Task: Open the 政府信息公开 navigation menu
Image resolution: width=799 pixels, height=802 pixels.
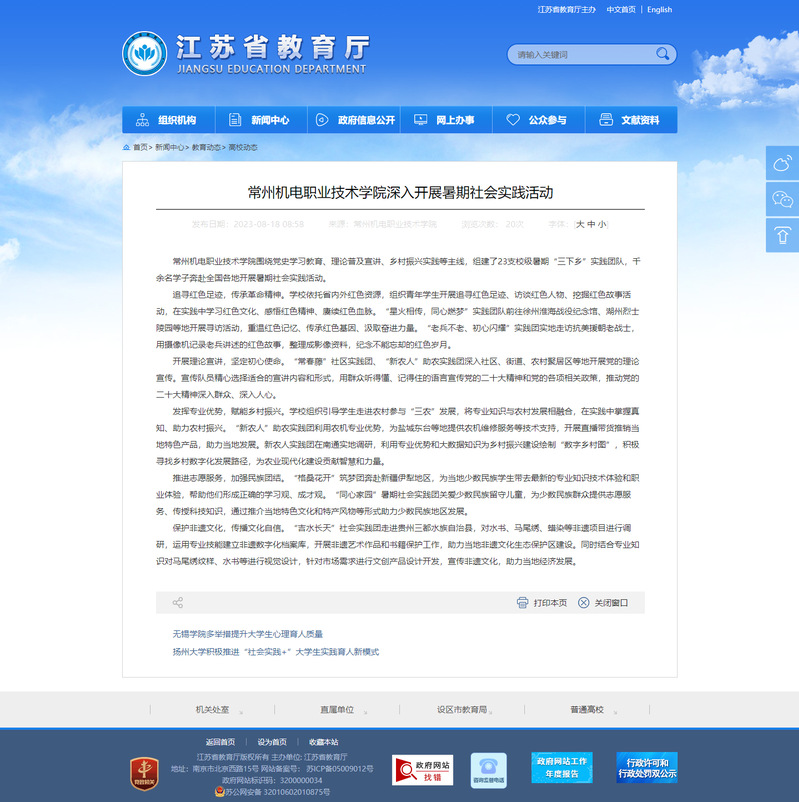Action: click(x=356, y=120)
